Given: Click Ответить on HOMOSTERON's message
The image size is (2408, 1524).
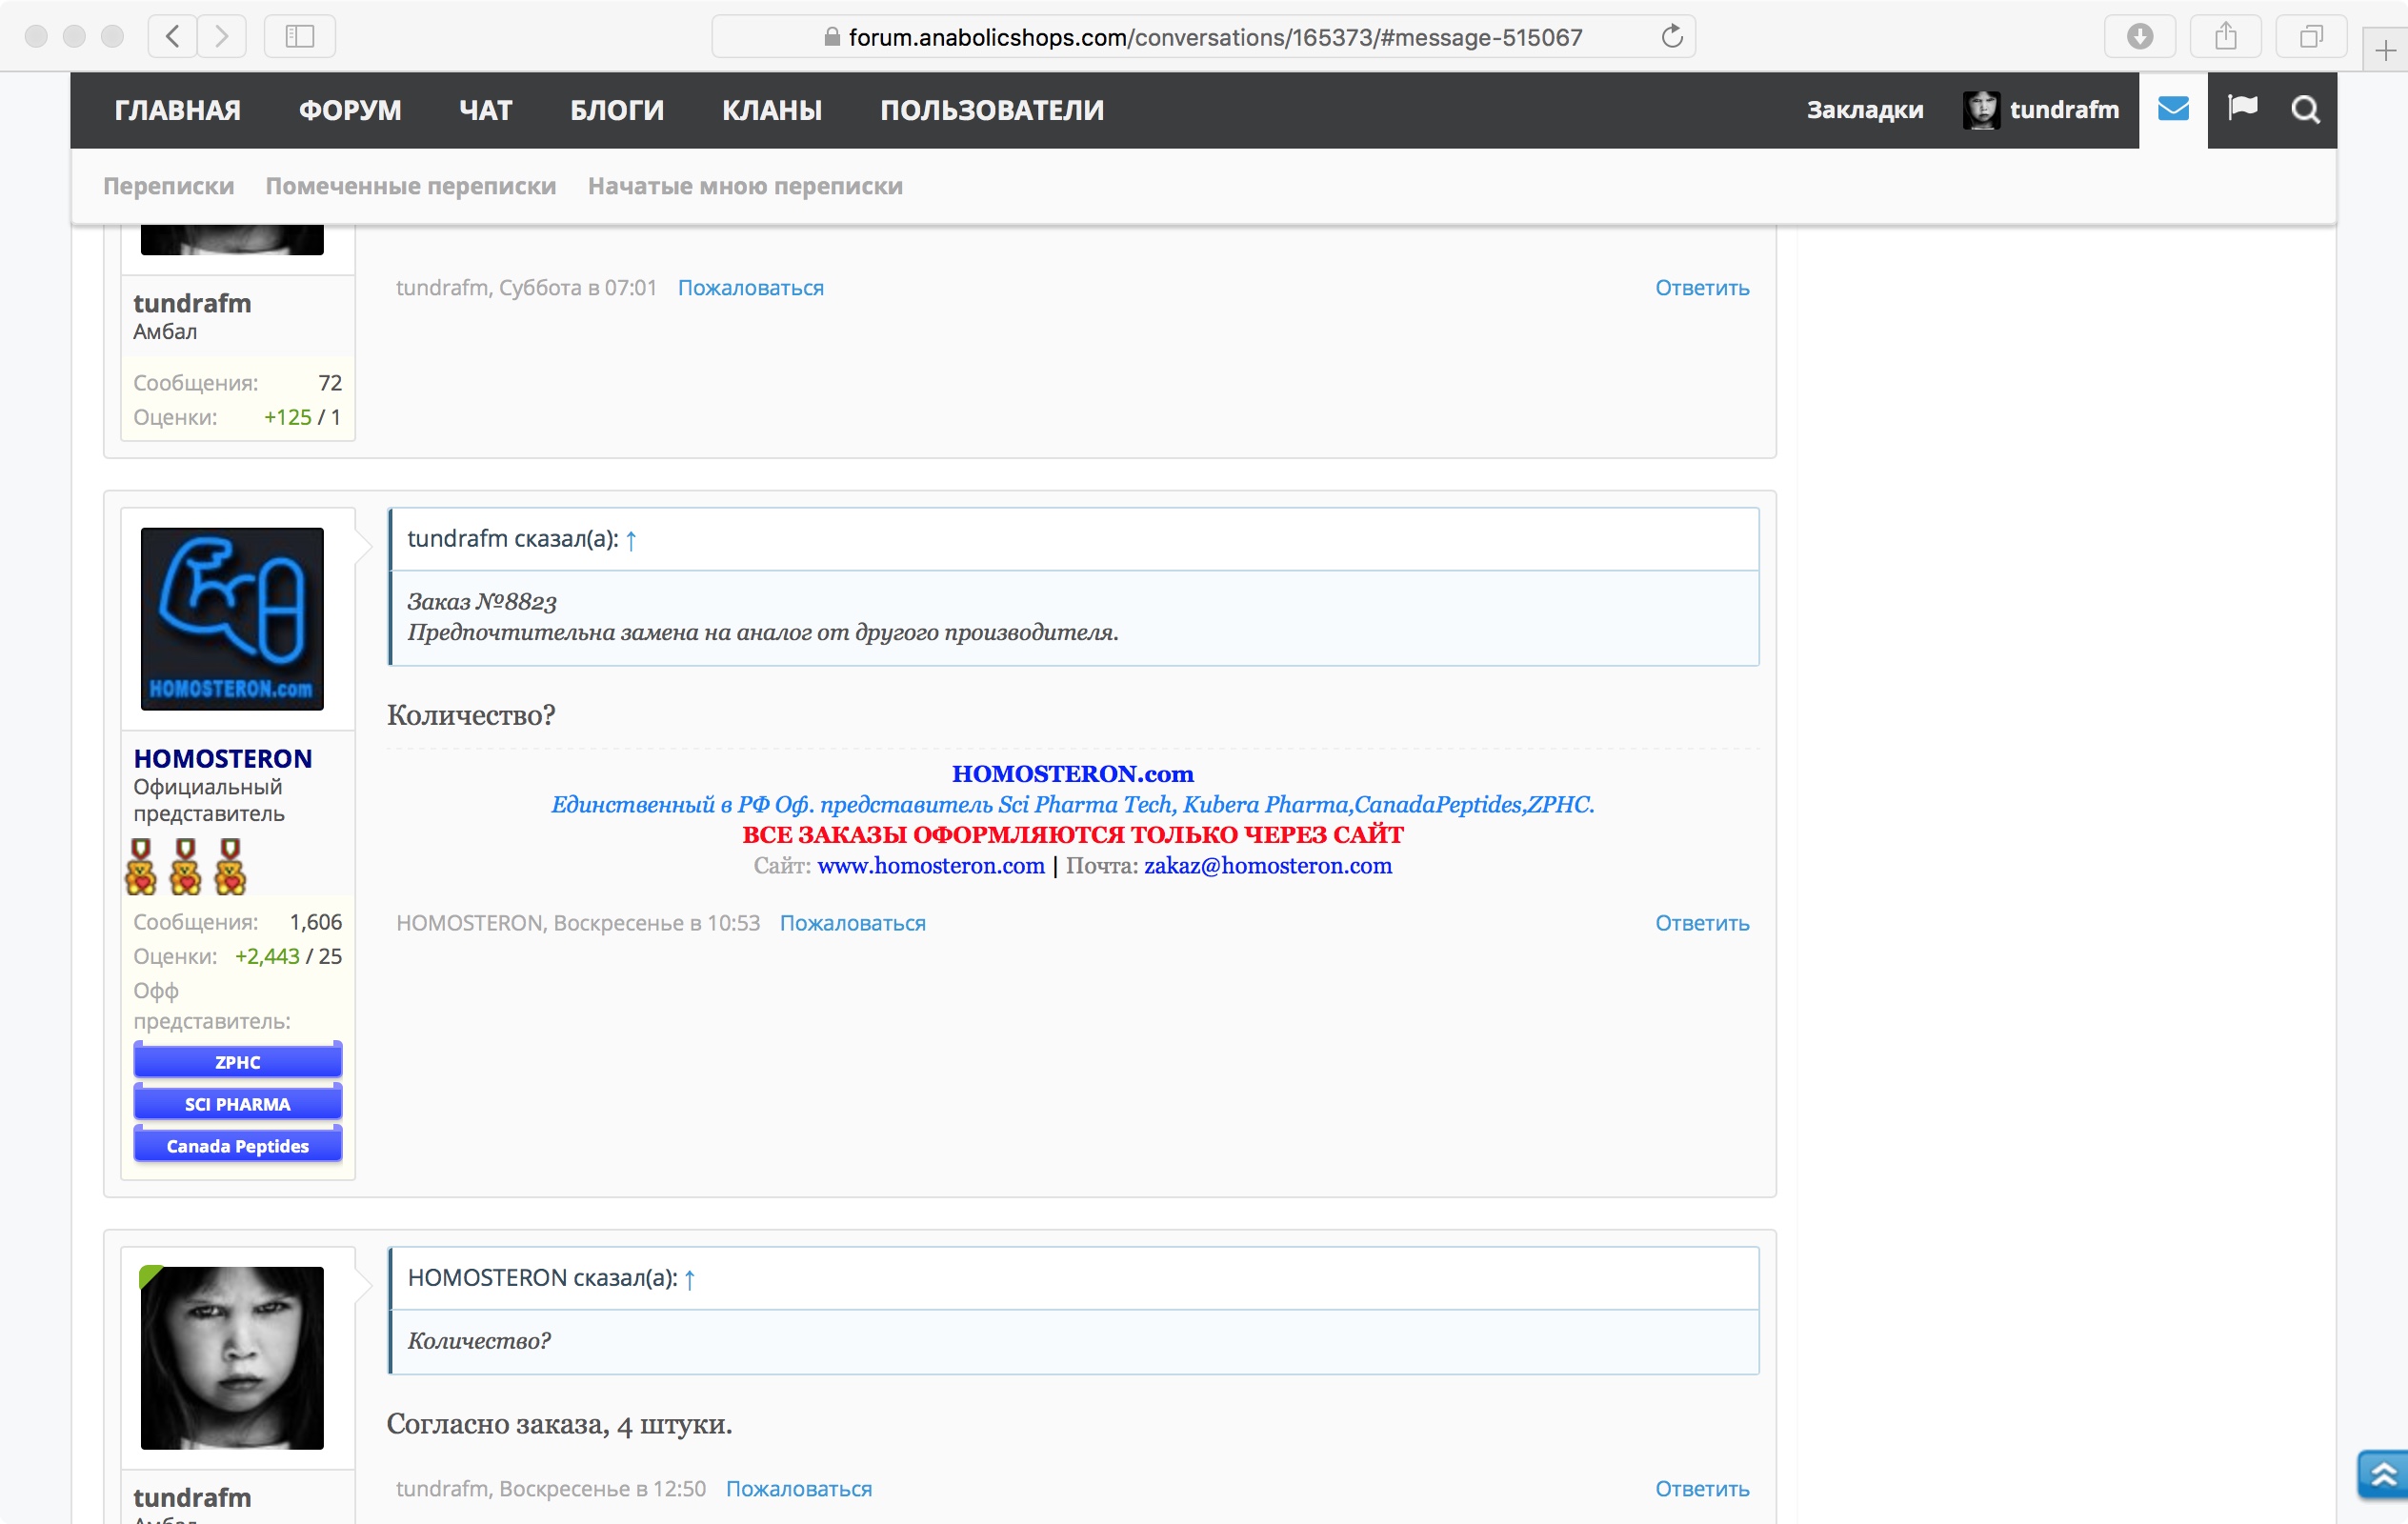Looking at the screenshot, I should tap(1701, 923).
